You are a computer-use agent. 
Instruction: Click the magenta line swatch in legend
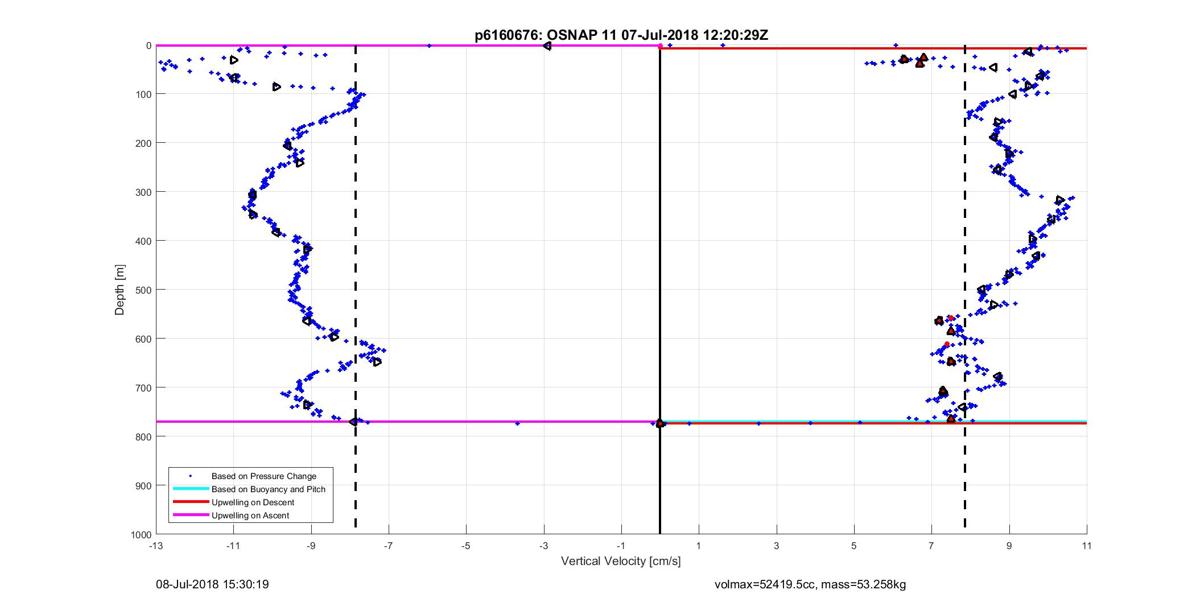[190, 515]
